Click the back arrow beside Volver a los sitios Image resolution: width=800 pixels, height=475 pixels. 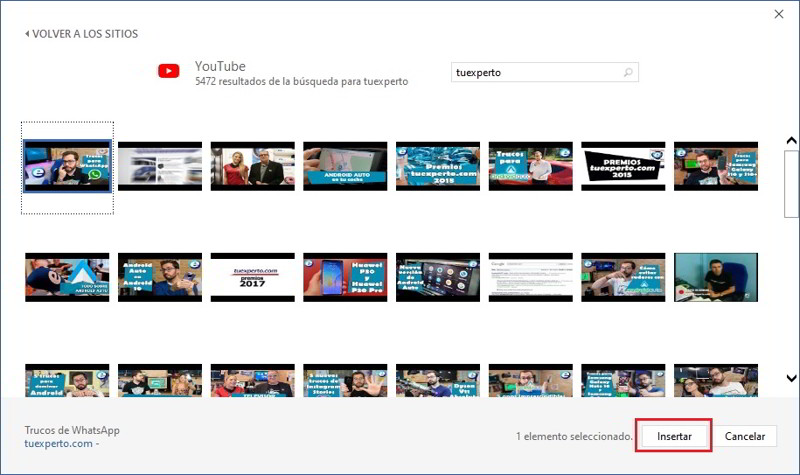click(27, 34)
